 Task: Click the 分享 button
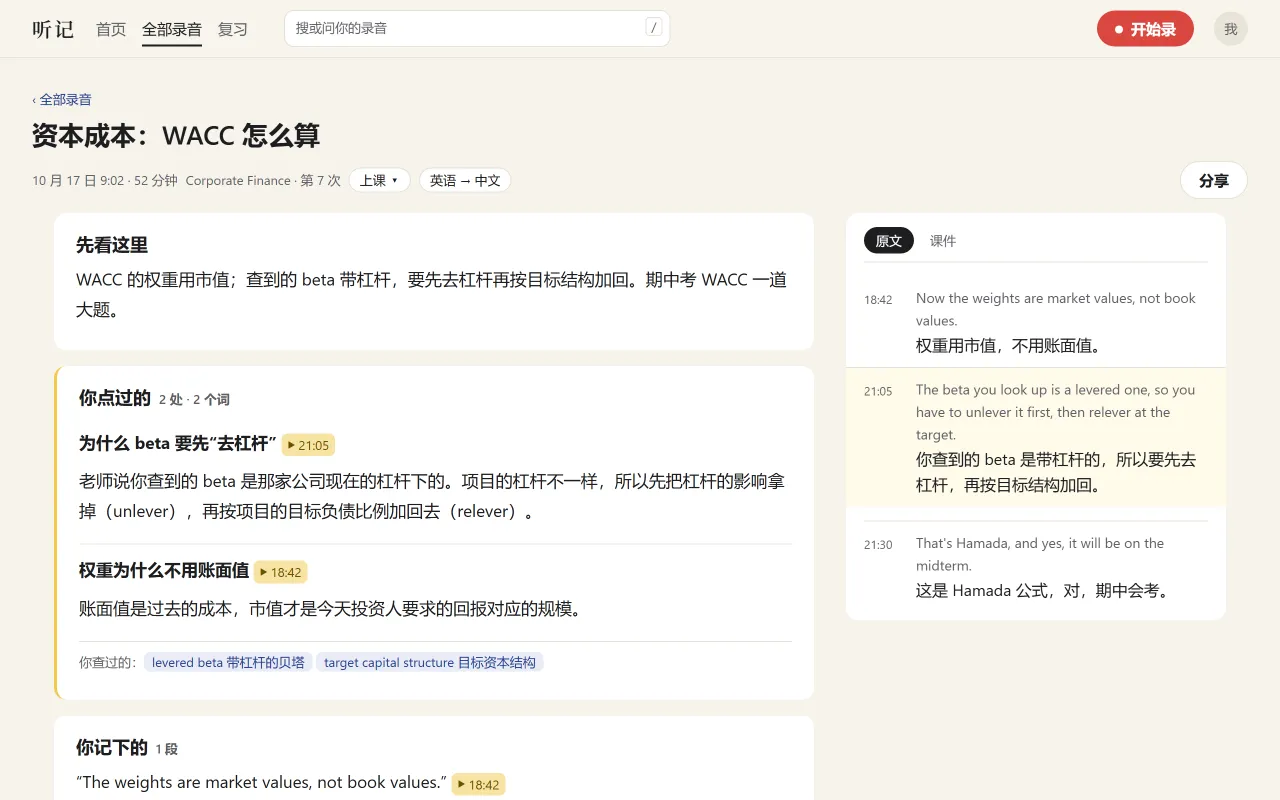click(1214, 180)
